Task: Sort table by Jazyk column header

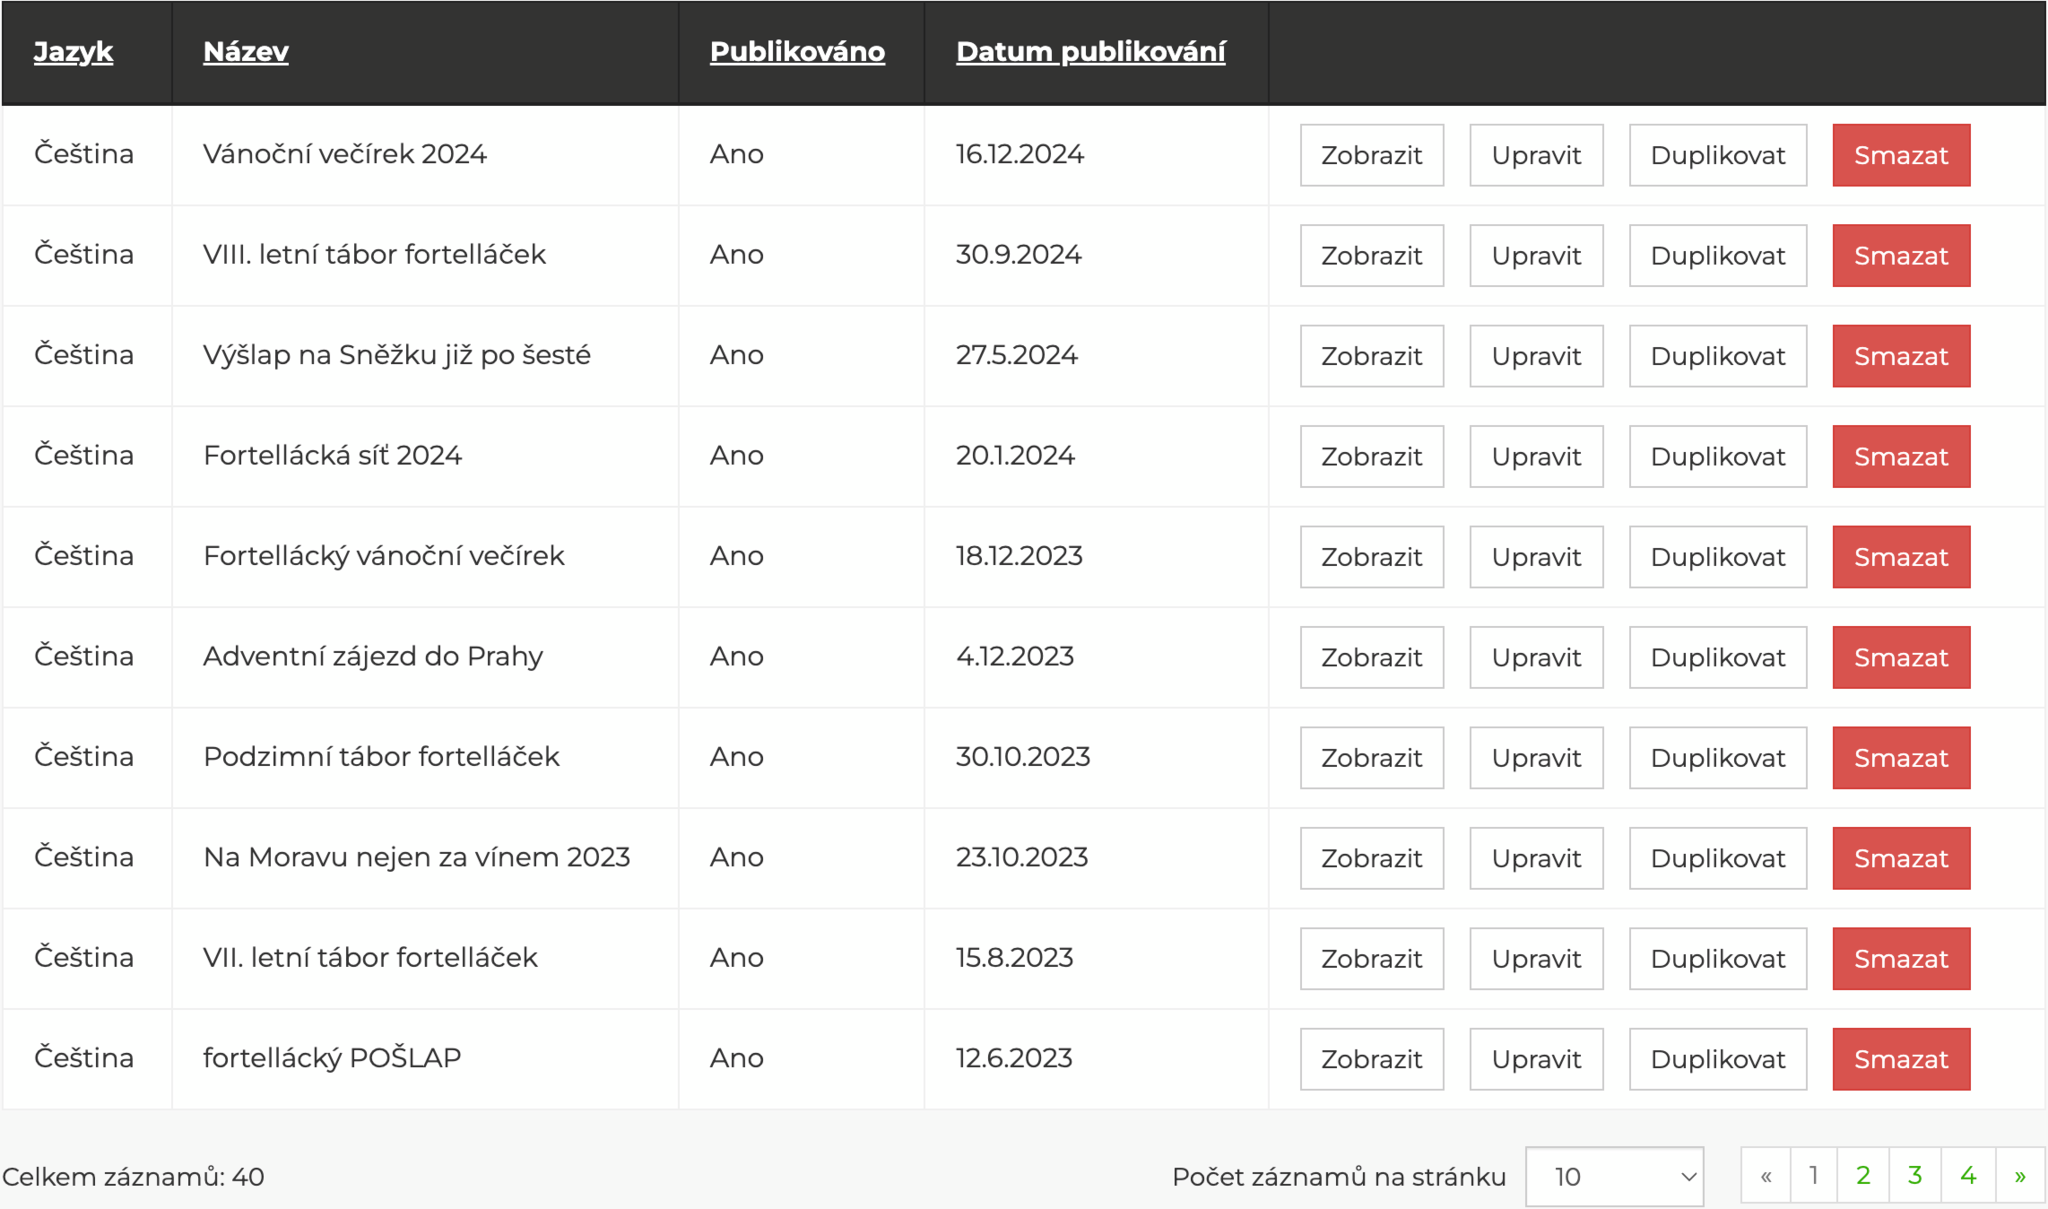Action: pos(73,52)
